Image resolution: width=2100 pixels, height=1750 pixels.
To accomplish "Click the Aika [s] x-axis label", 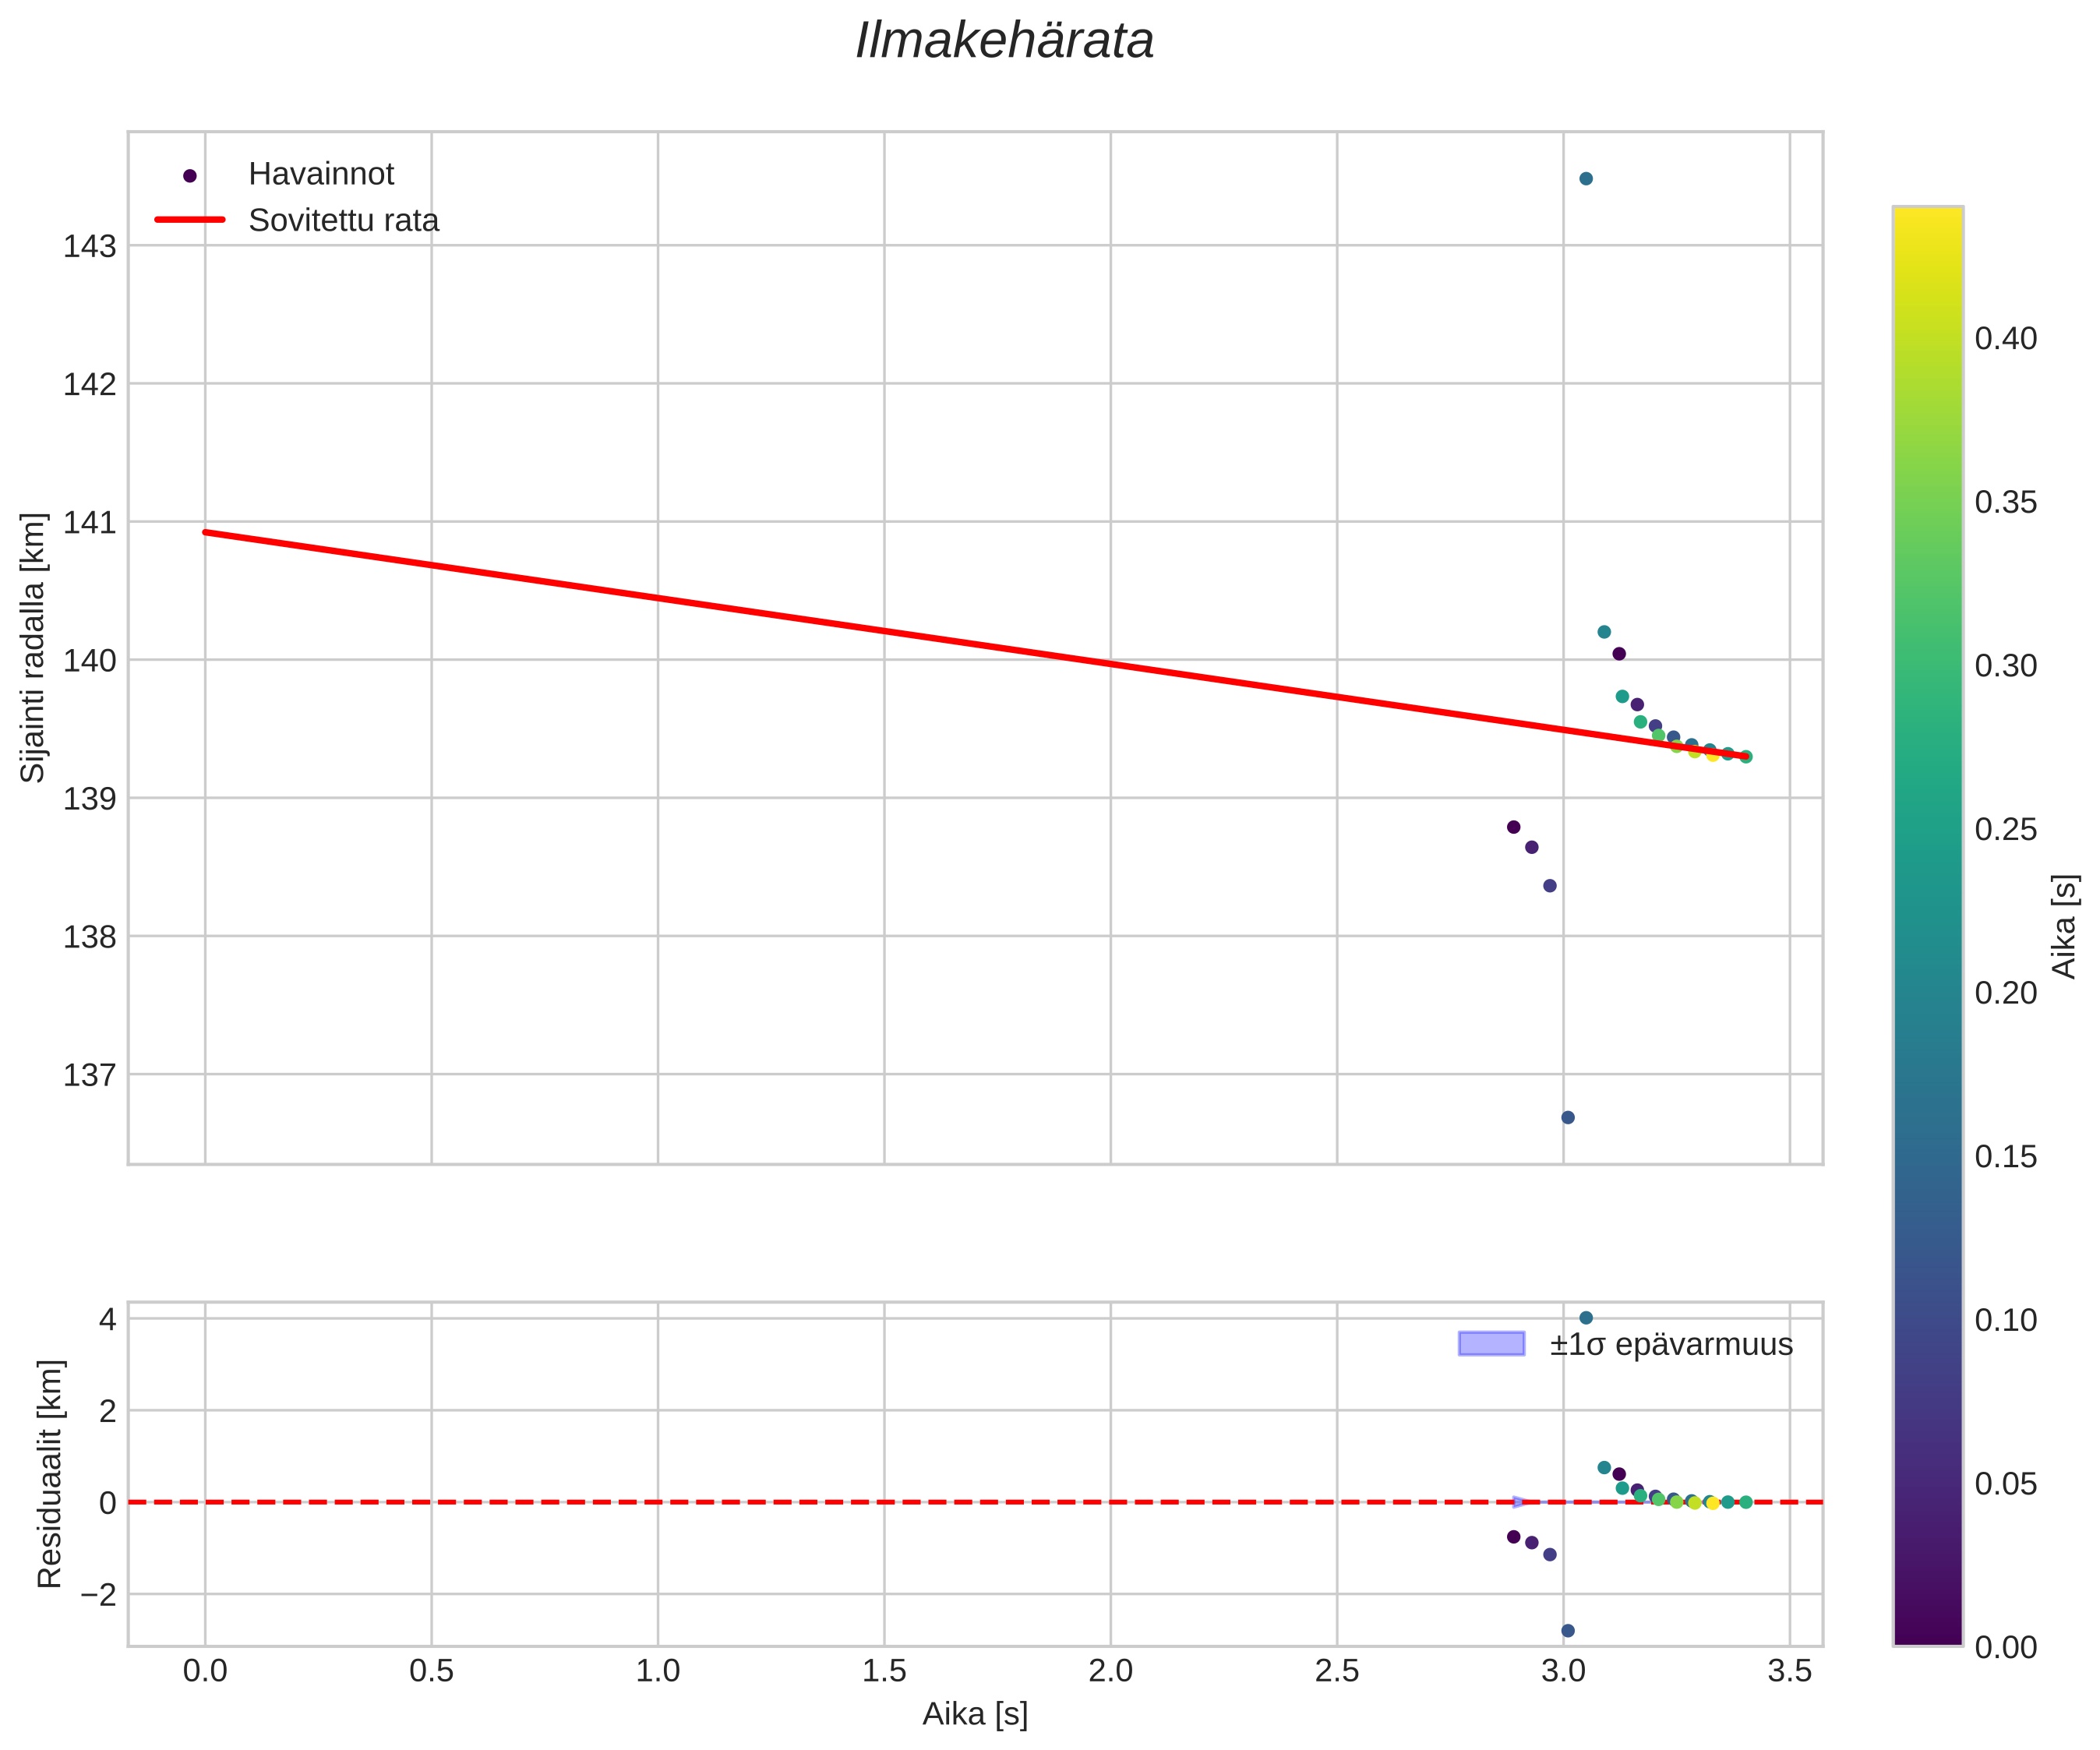I will [x=975, y=1714].
